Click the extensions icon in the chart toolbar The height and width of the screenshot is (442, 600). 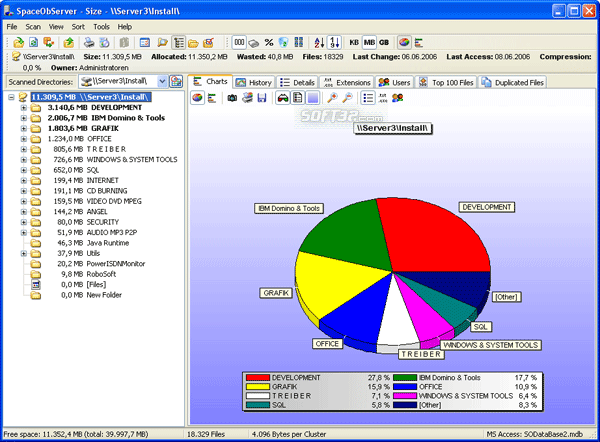pos(383,98)
